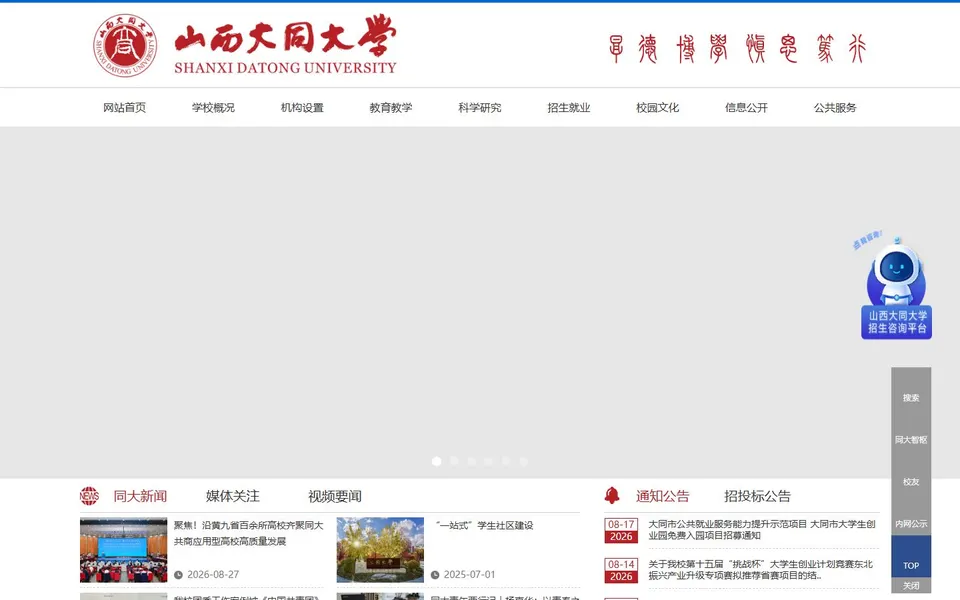This screenshot has width=960, height=600.
Task: Open the autumn tree campus thumbnail
Action: (x=380, y=550)
